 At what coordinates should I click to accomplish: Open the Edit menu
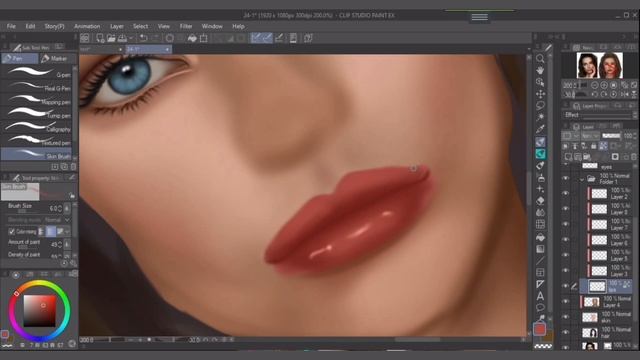click(30, 26)
